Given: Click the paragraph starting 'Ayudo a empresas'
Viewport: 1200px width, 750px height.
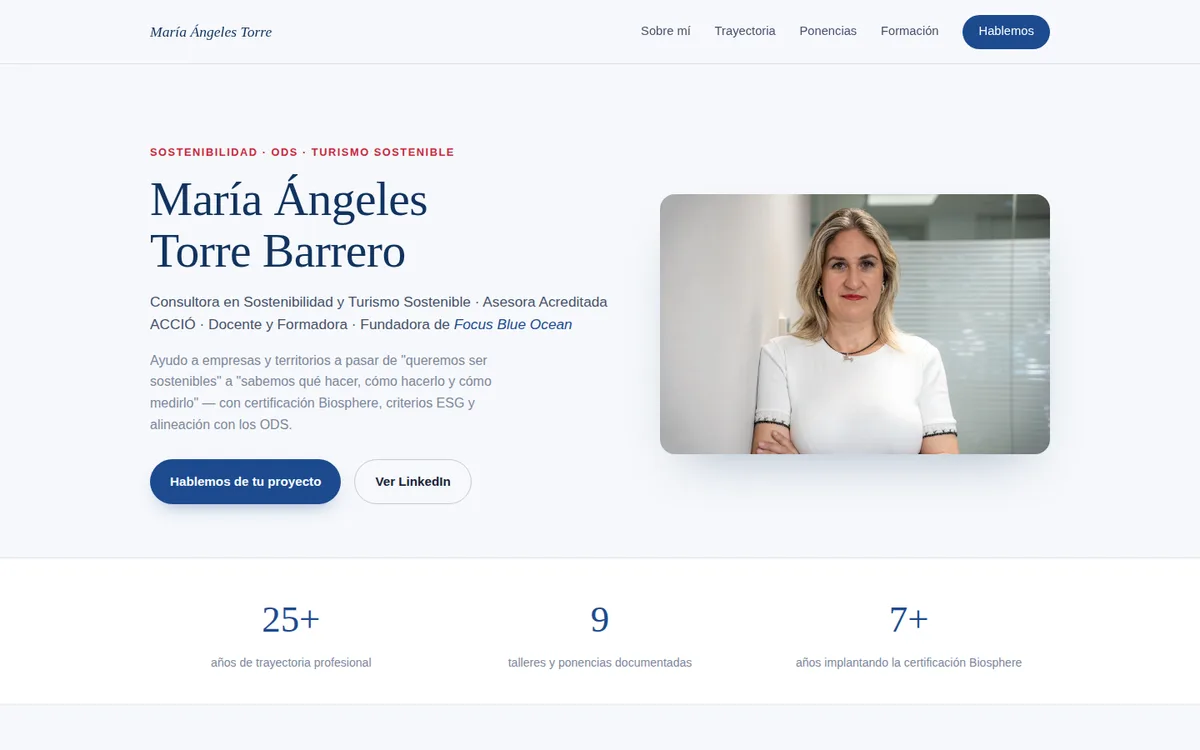Looking at the screenshot, I should (321, 392).
